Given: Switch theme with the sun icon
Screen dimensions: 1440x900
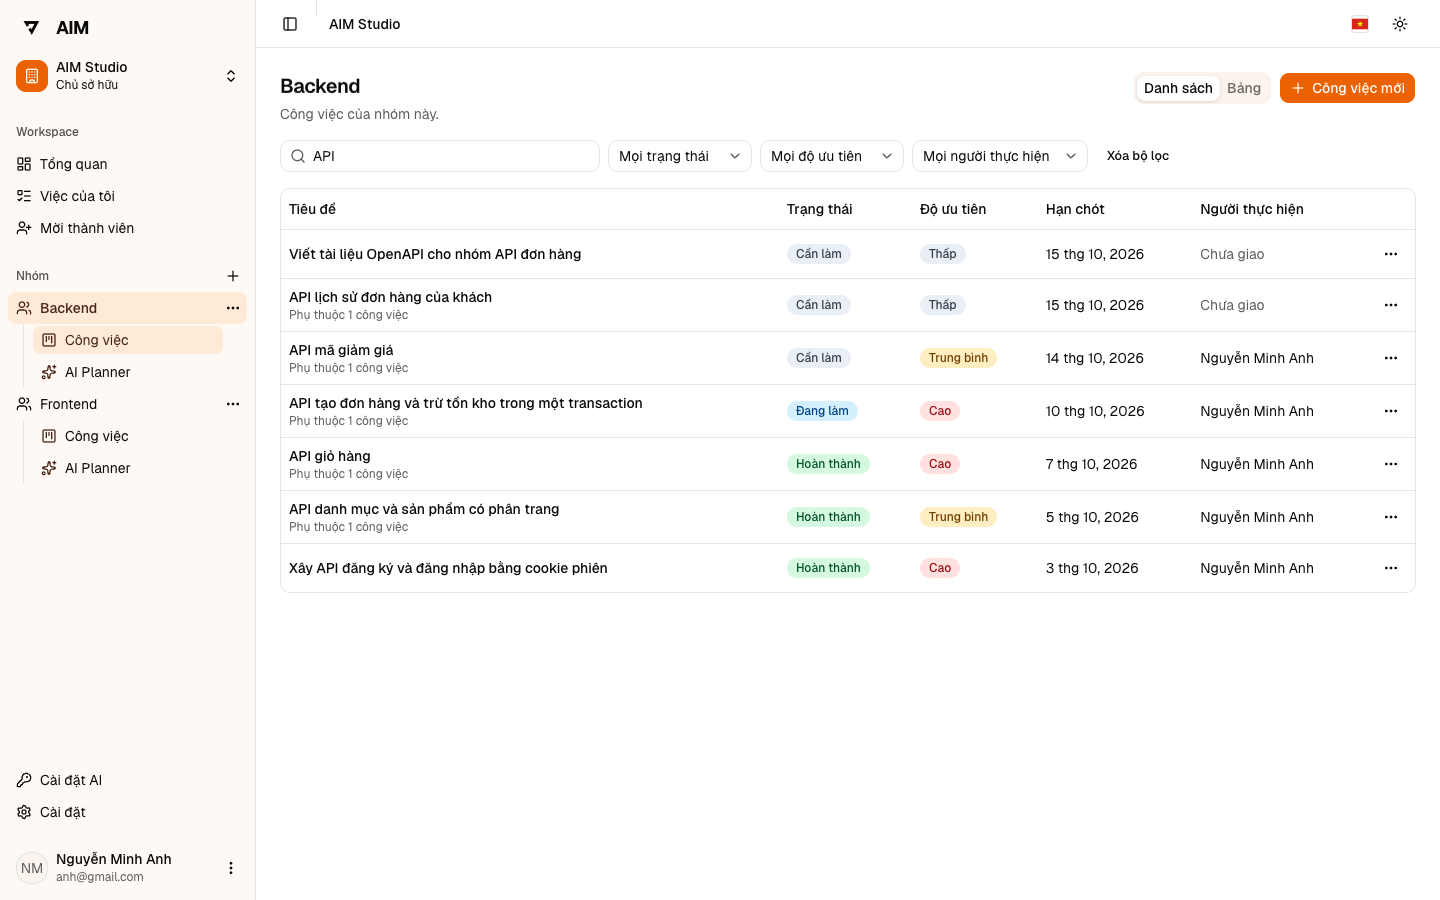Looking at the screenshot, I should (x=1400, y=24).
